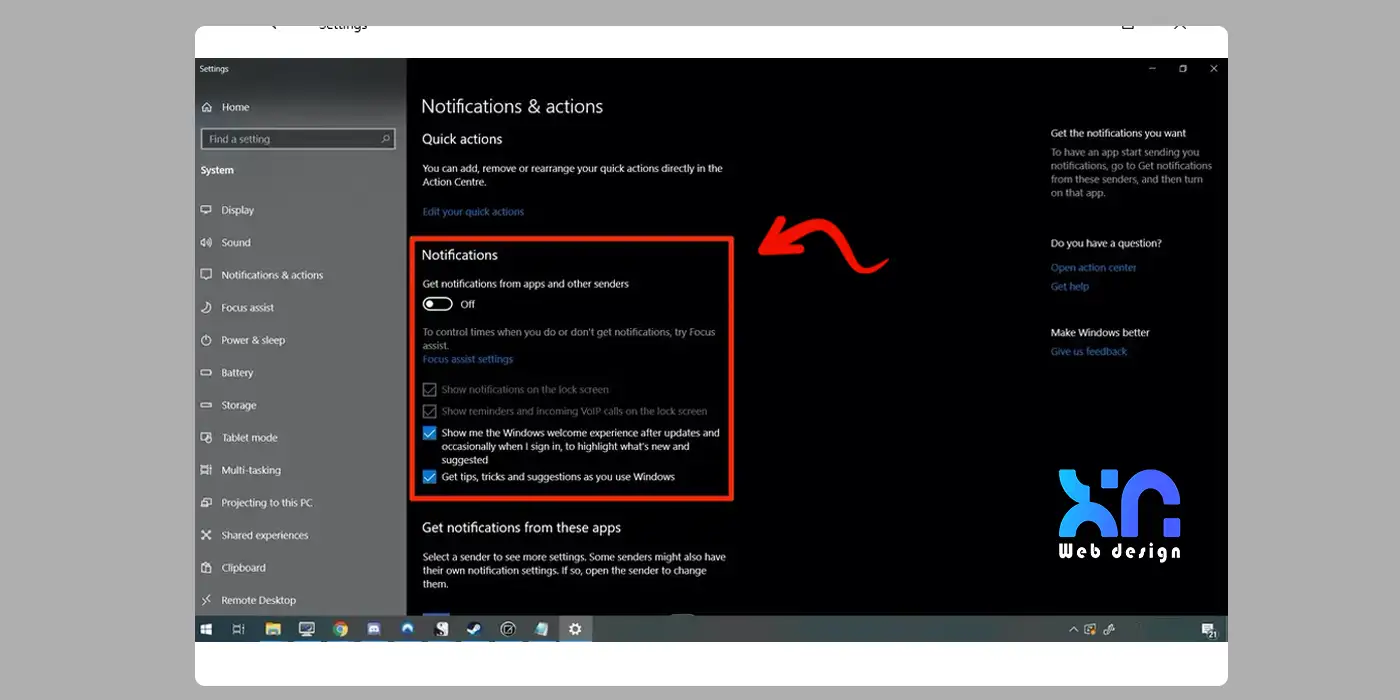The width and height of the screenshot is (1400, 700).
Task: Click the Settings gear on the taskbar
Action: 575,629
